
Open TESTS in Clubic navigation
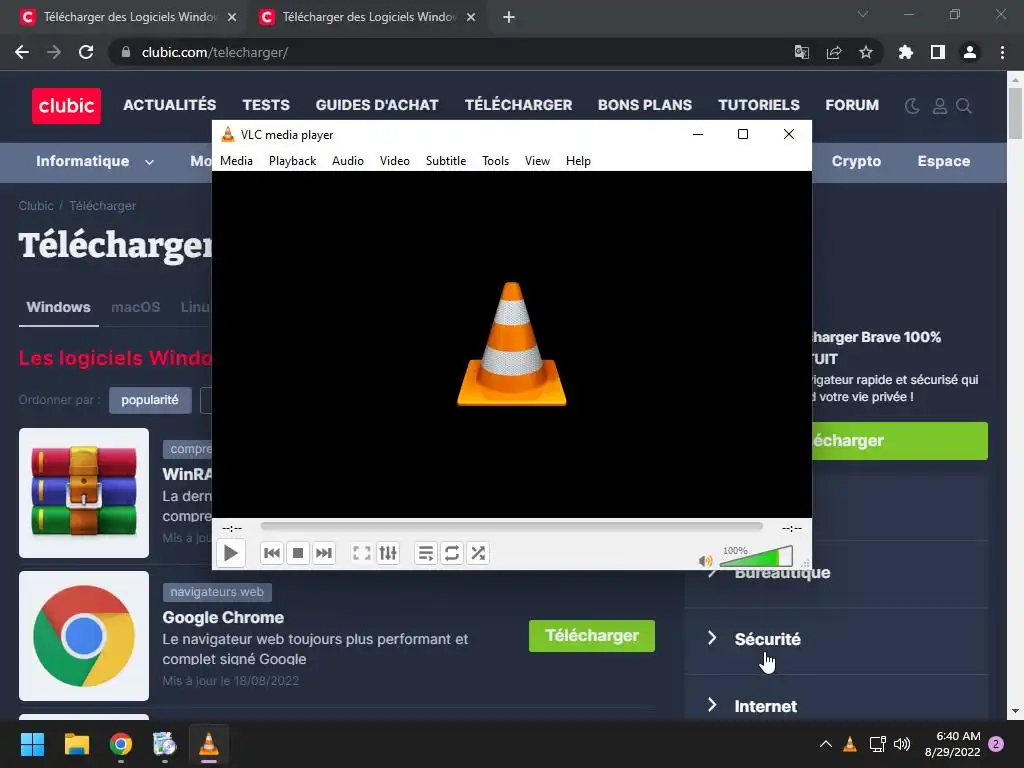tap(266, 105)
